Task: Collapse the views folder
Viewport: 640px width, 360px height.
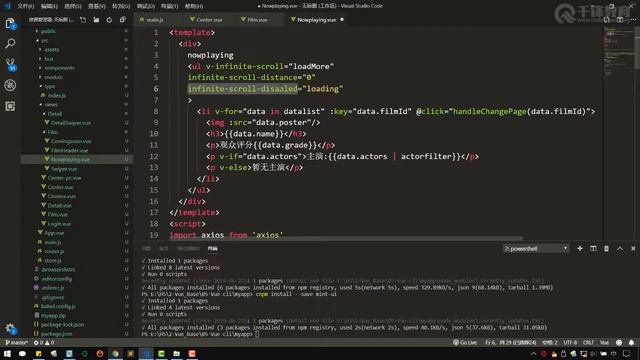Action: [x=51, y=104]
